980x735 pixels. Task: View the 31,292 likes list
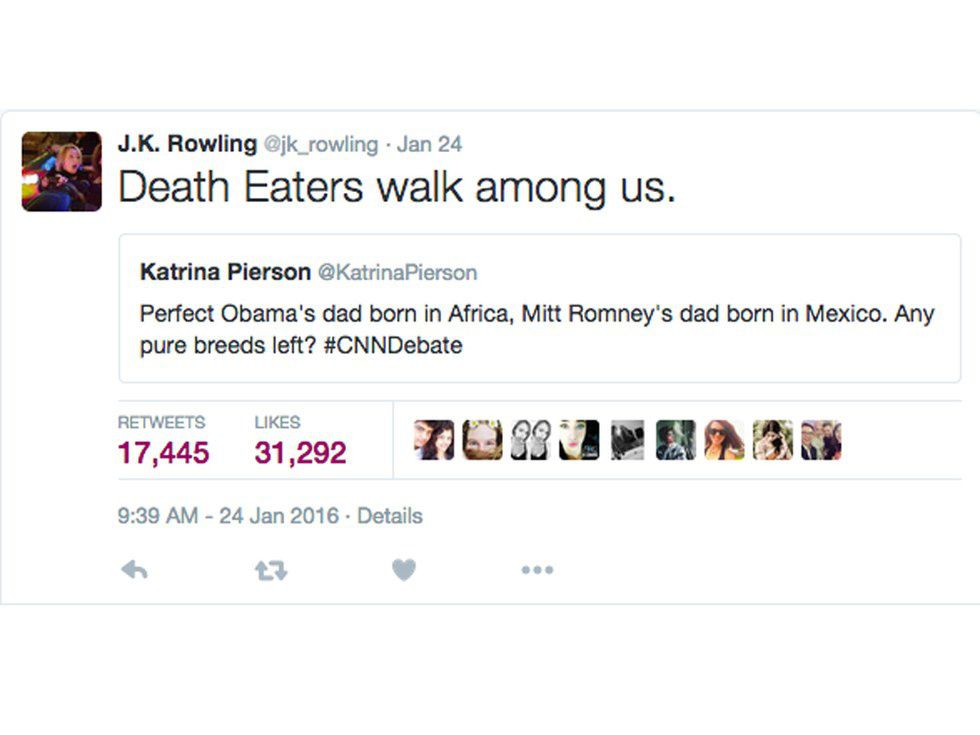[x=300, y=453]
